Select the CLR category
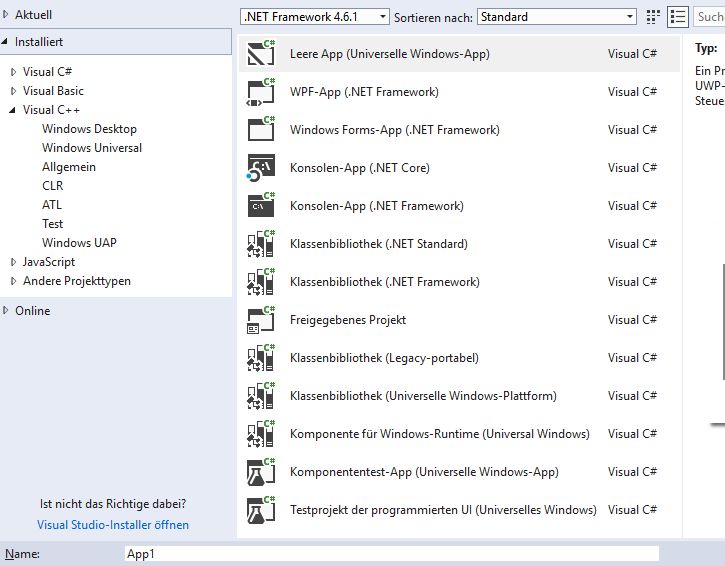Image resolution: width=725 pixels, height=566 pixels. 52,186
